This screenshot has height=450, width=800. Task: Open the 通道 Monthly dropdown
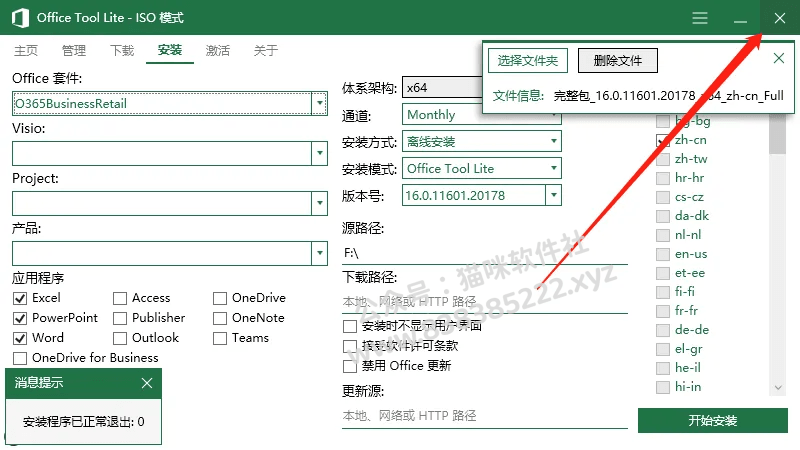(x=482, y=115)
